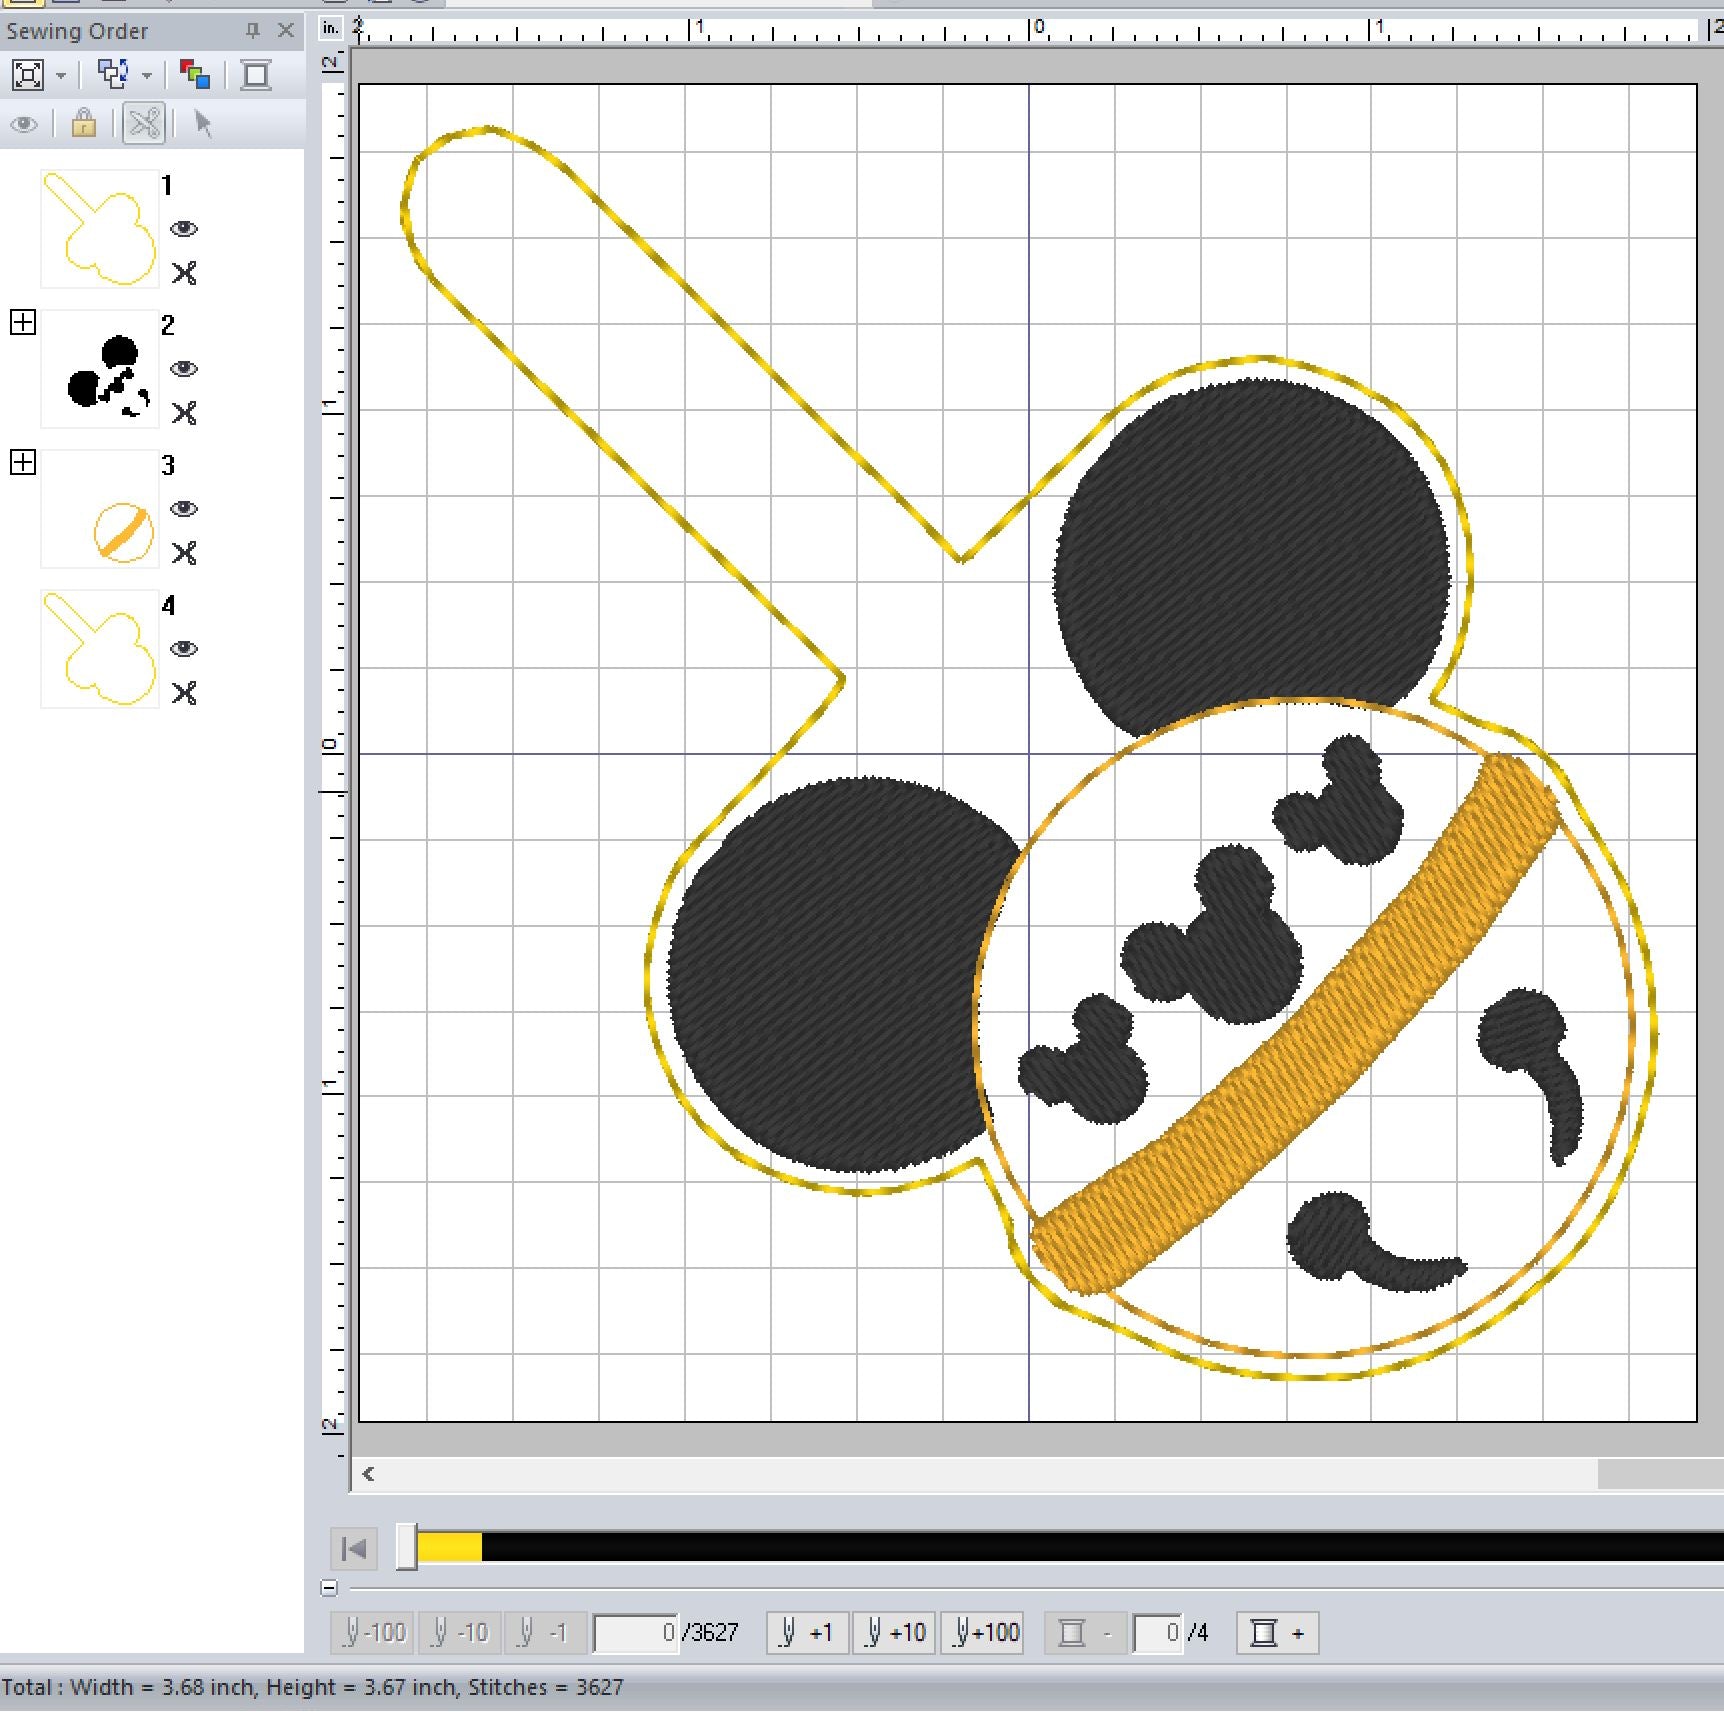Hide sewing order item 2 with eye icon
The width and height of the screenshot is (1724, 1712).
(184, 369)
